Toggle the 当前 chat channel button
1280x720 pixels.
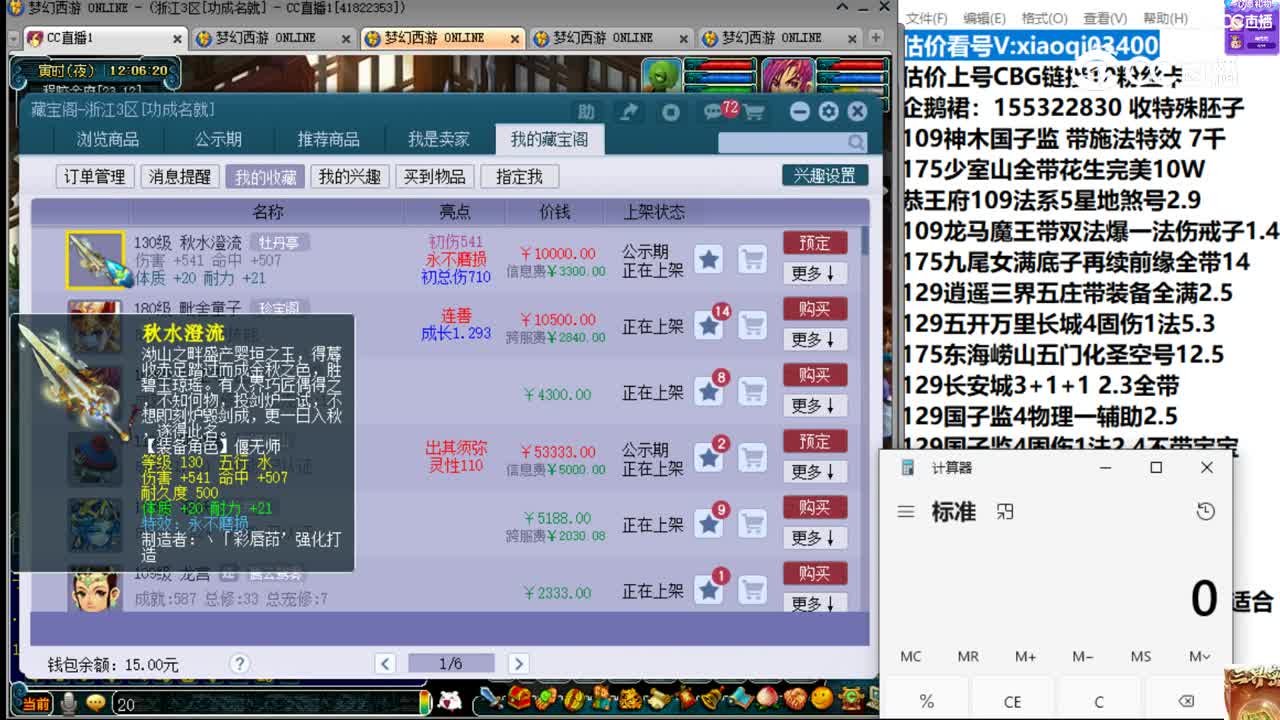tap(35, 704)
